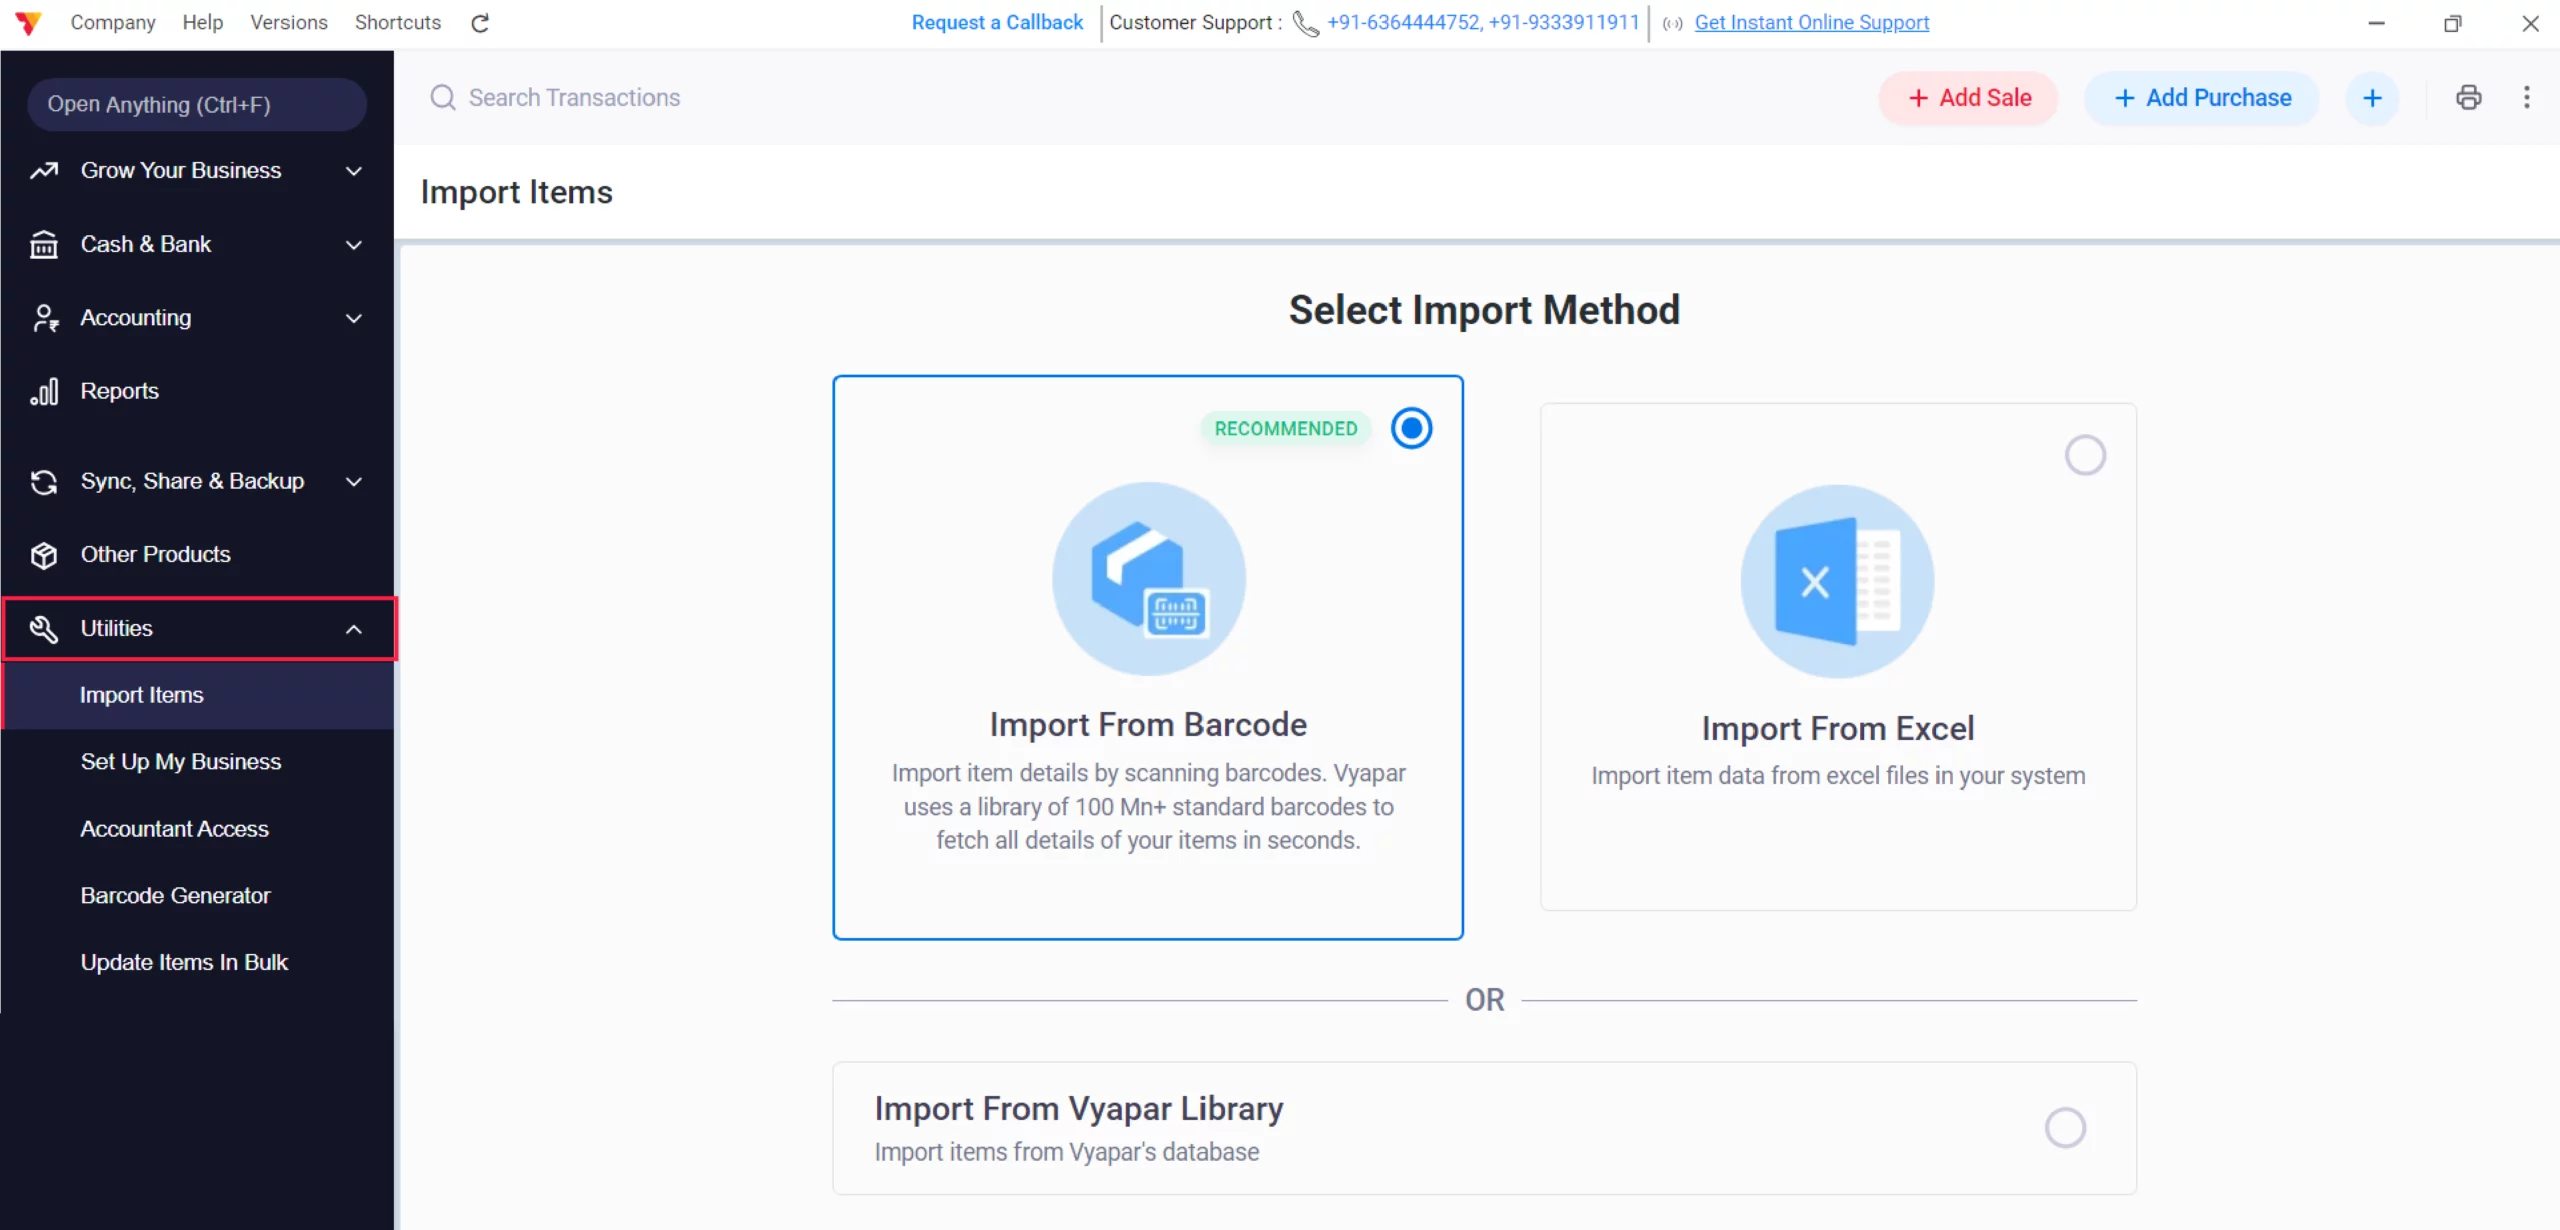
Task: Select the Import From Vyapar Library radio button
Action: [x=2065, y=1128]
